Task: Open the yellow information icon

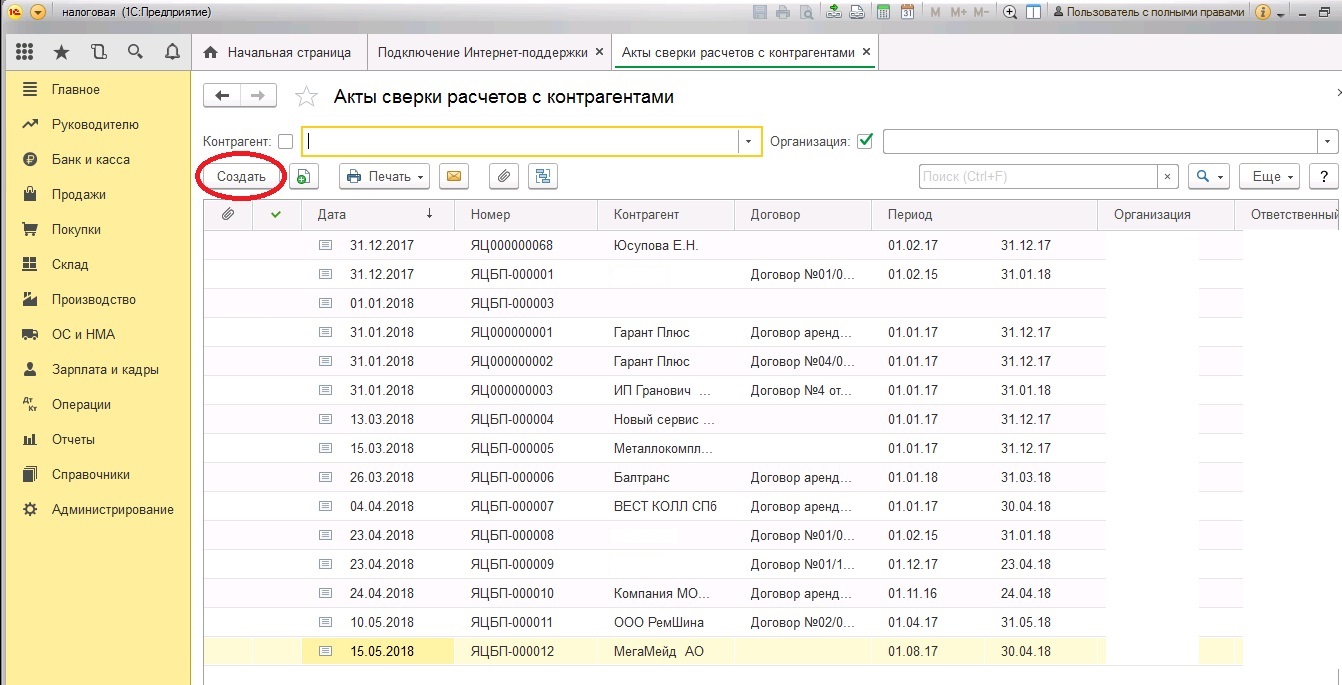Action: [1263, 12]
